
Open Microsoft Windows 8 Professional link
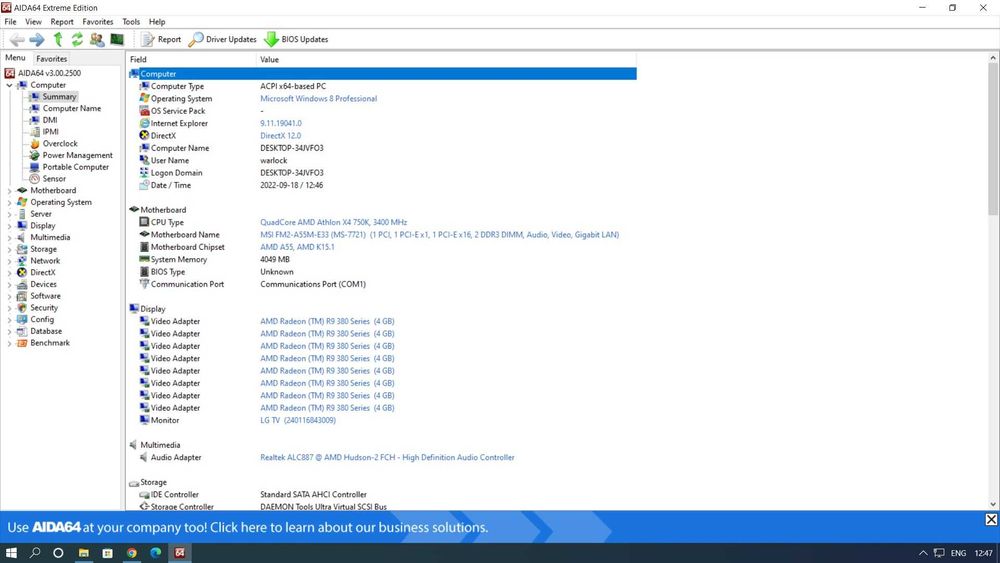click(x=318, y=99)
